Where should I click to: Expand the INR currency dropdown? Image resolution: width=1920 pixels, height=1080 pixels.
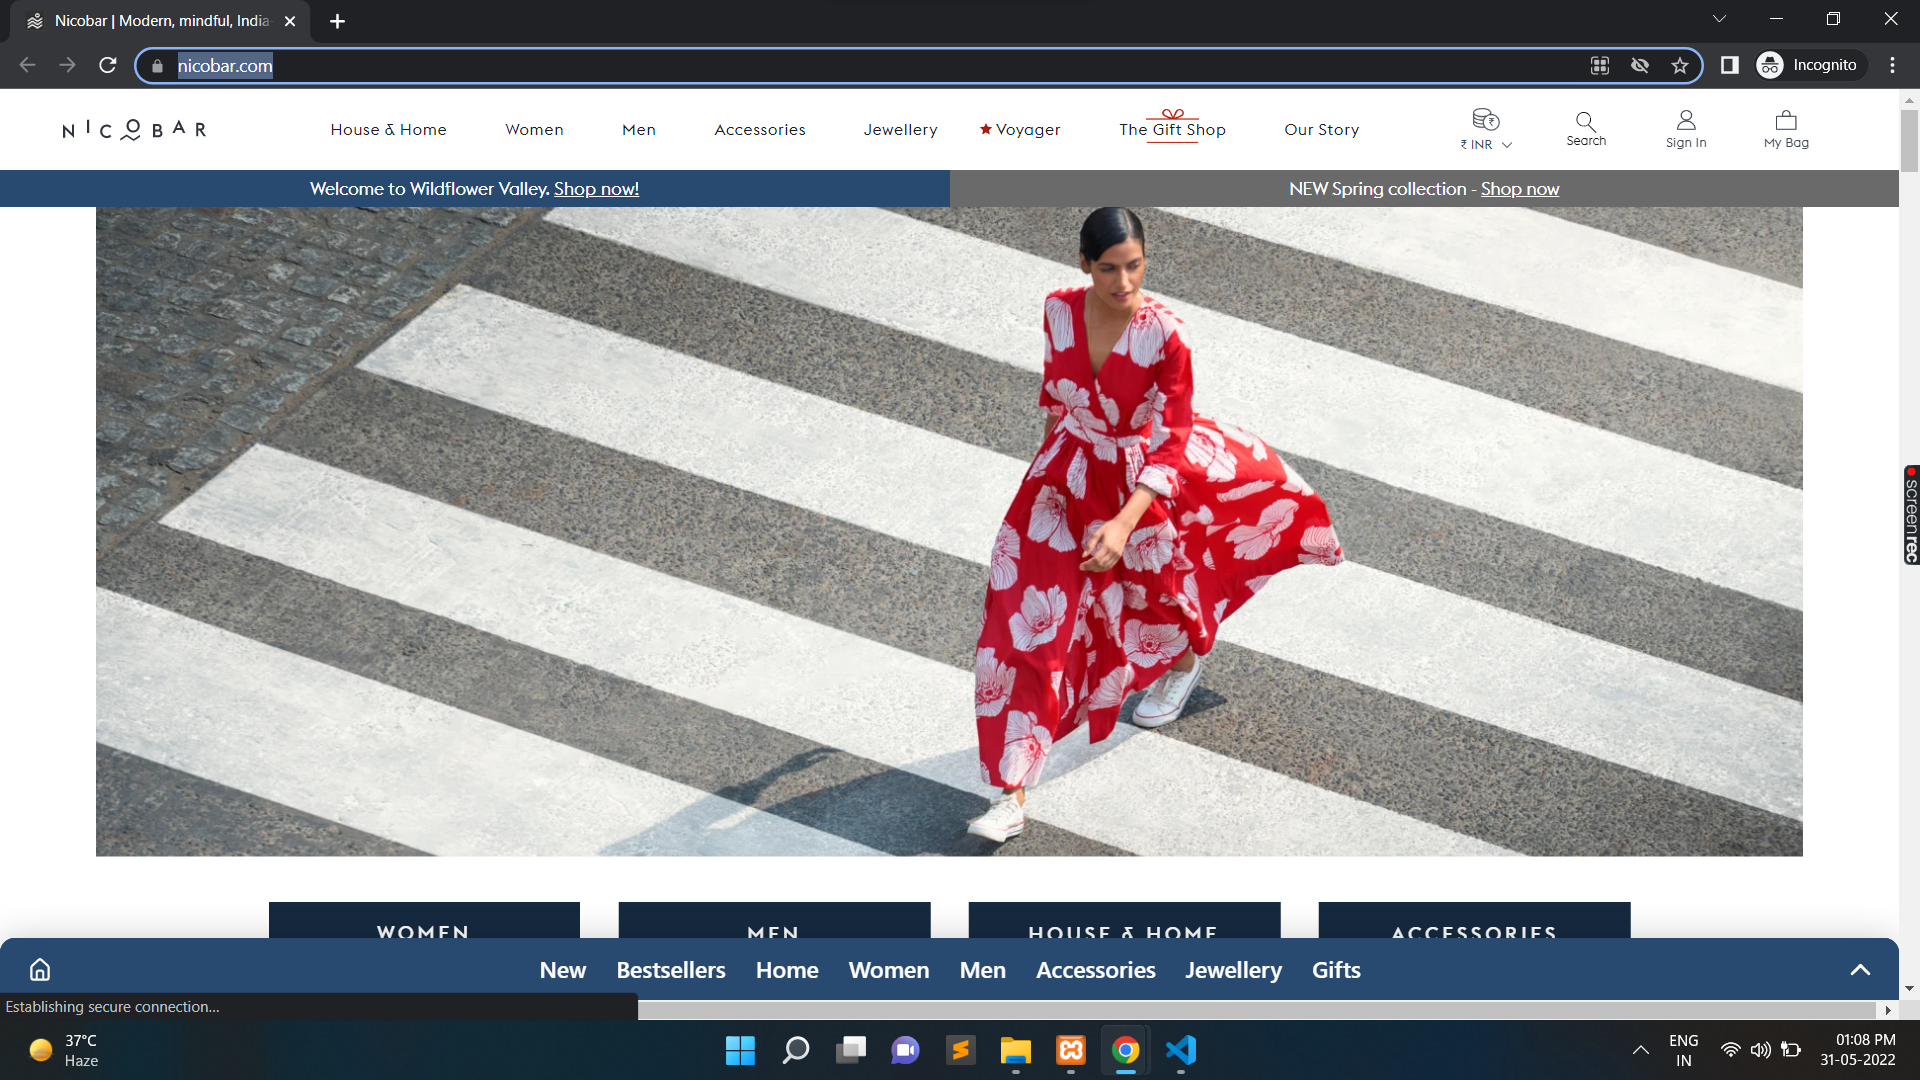click(1487, 144)
